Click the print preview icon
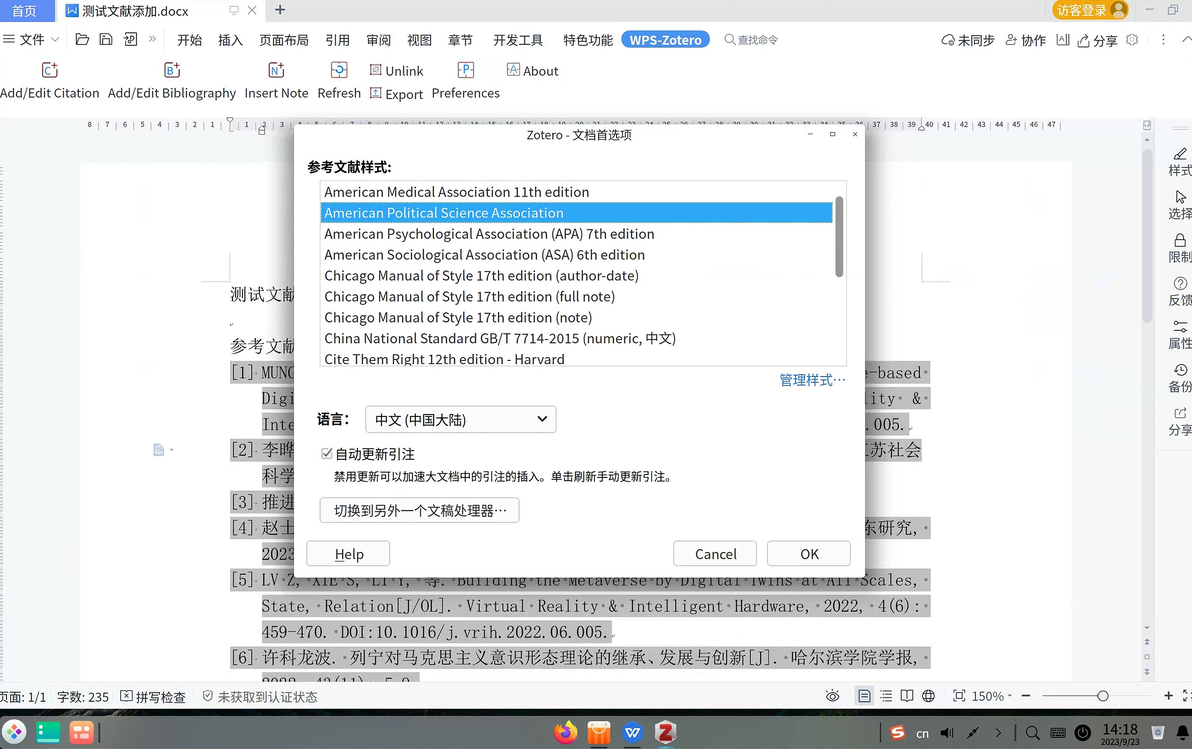The width and height of the screenshot is (1192, 749). (x=131, y=40)
